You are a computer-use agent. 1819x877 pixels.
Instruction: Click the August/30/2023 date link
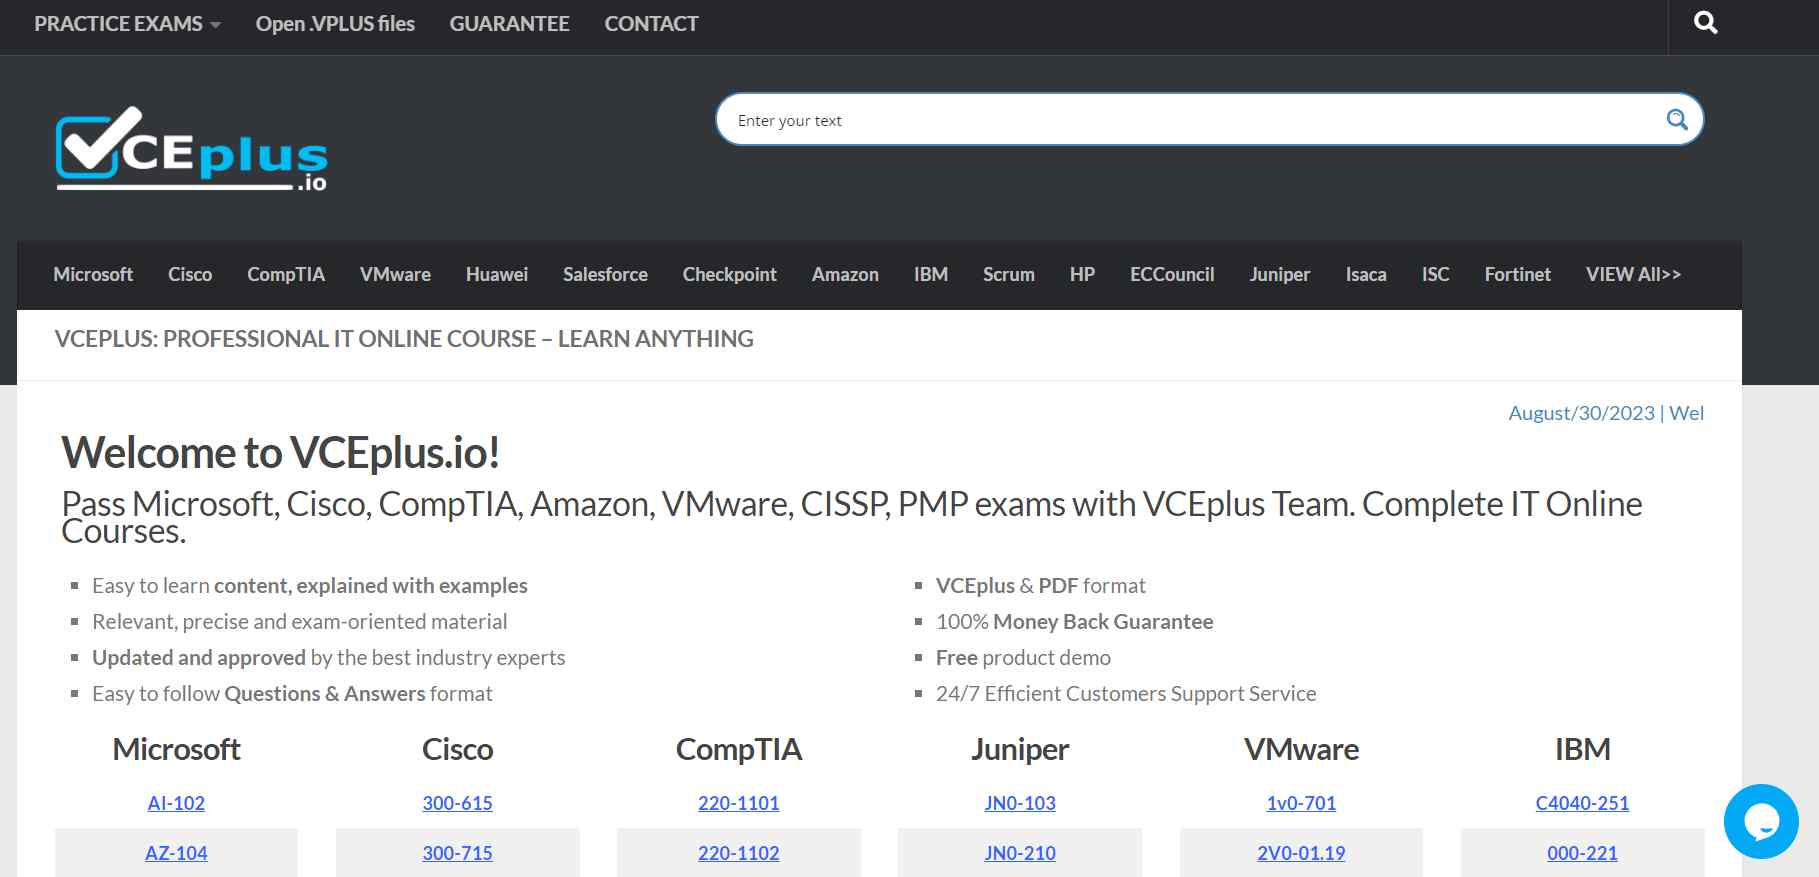click(1581, 413)
